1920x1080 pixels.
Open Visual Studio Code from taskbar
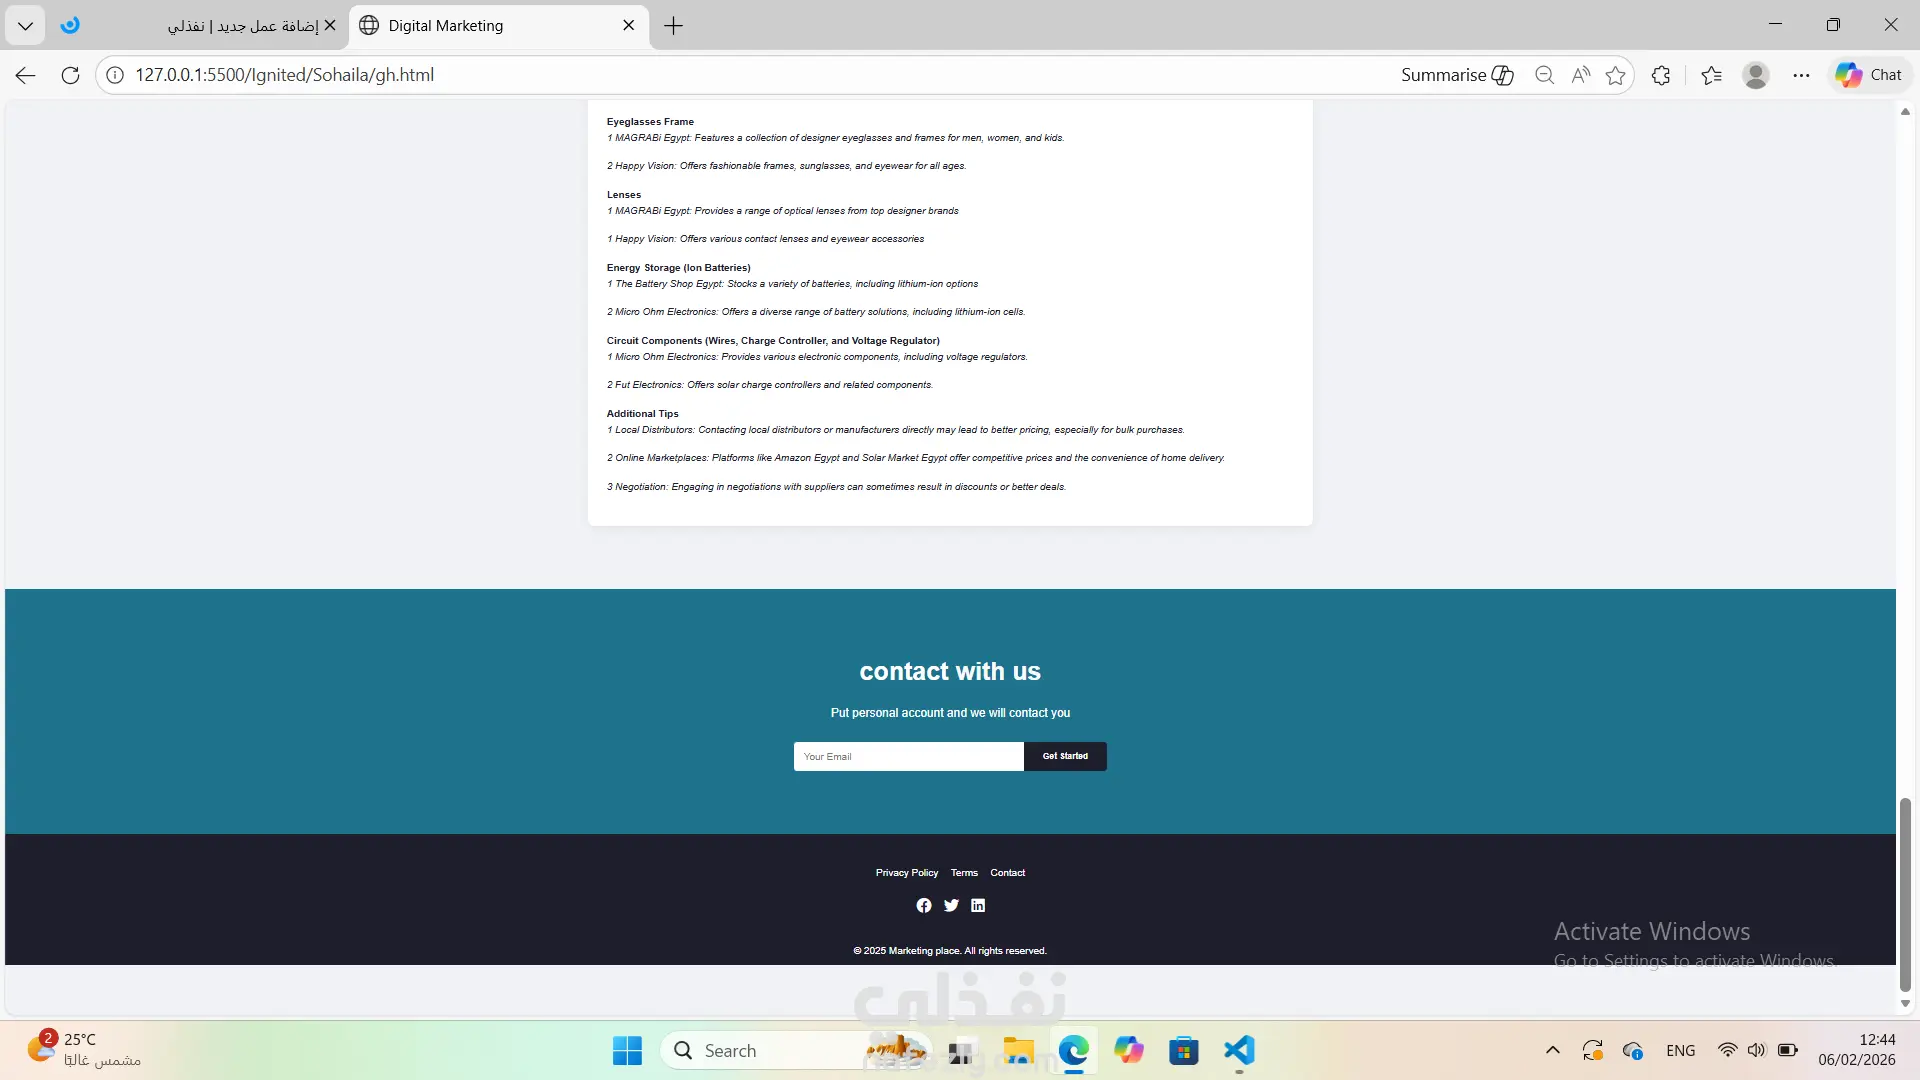click(x=1238, y=1051)
